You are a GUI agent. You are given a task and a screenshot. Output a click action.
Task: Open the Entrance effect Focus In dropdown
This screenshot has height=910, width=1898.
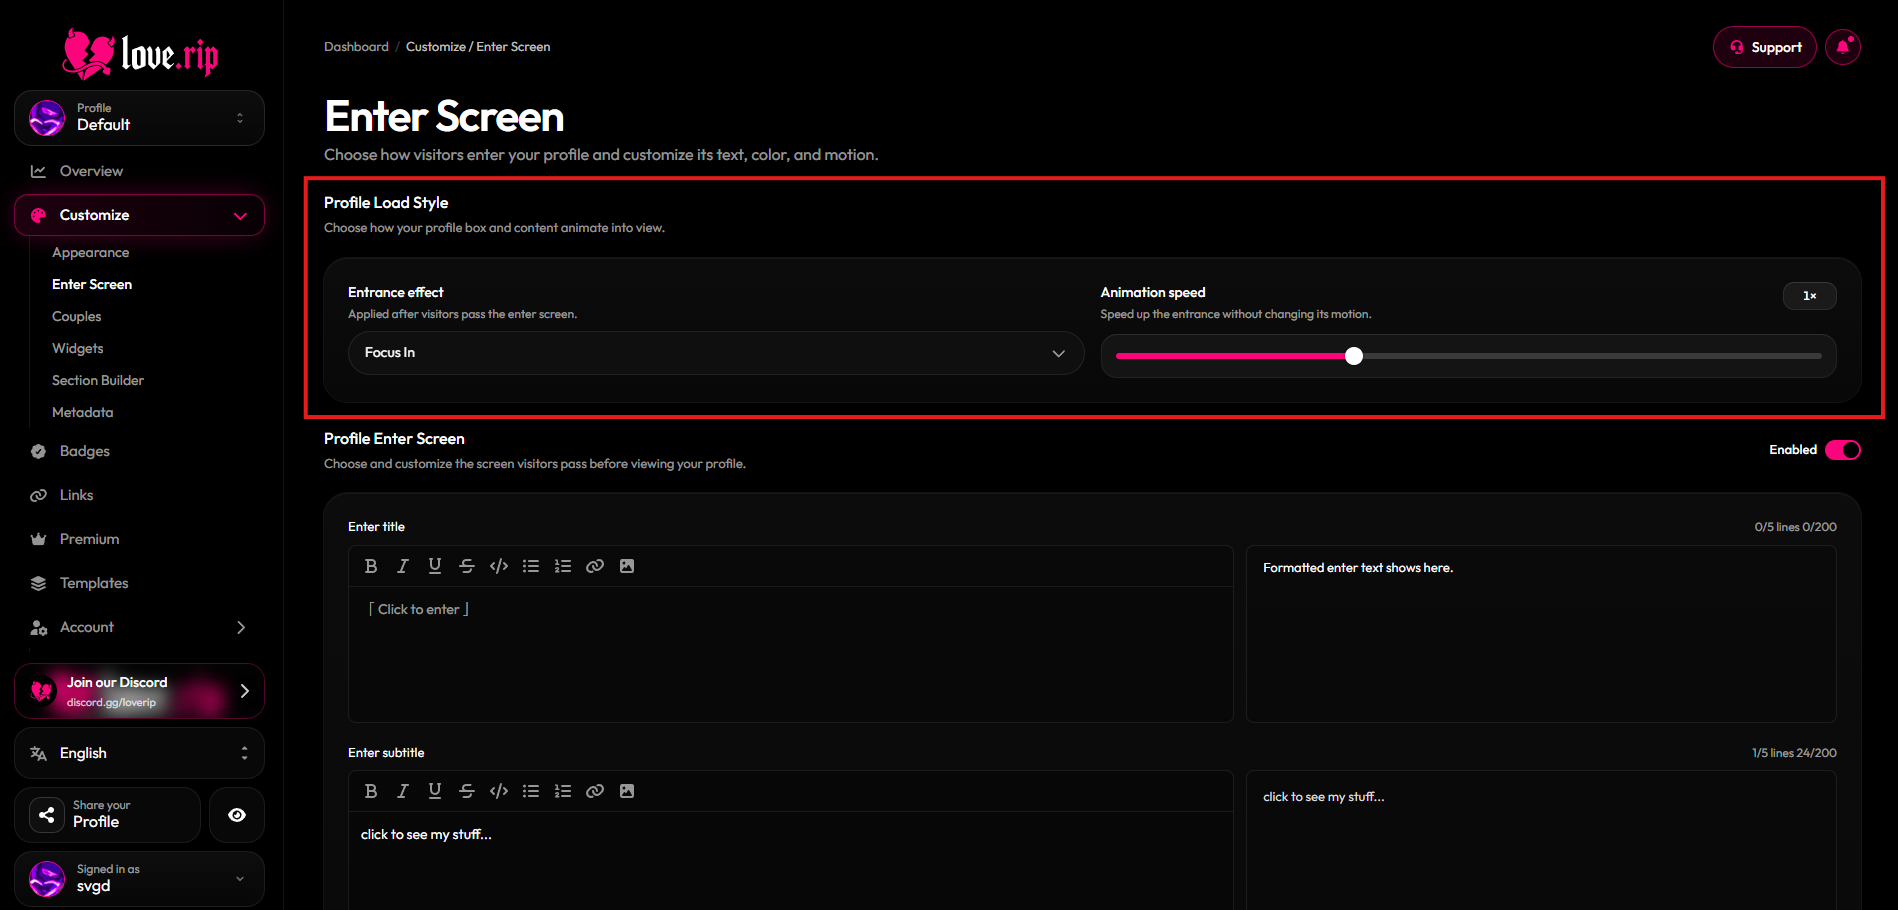point(716,353)
